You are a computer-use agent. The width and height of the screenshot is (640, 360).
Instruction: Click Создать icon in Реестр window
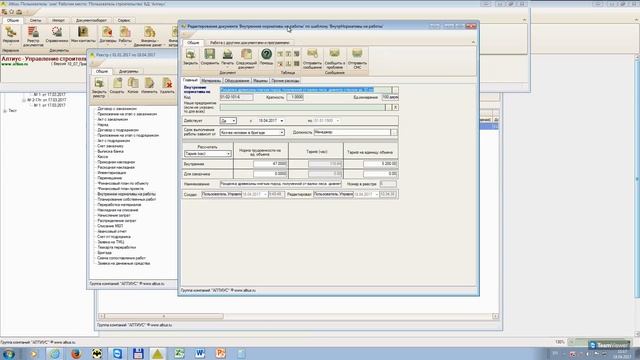tap(117, 86)
